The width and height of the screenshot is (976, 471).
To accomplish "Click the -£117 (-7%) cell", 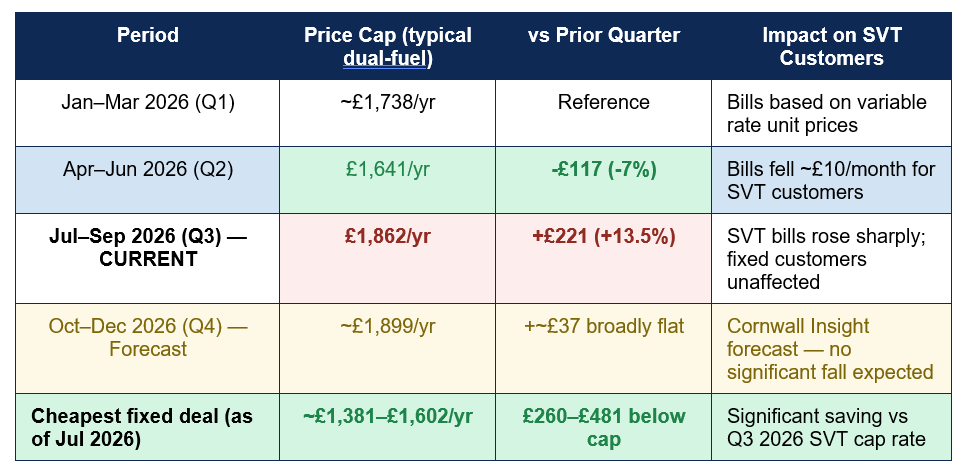I will 603,180.
